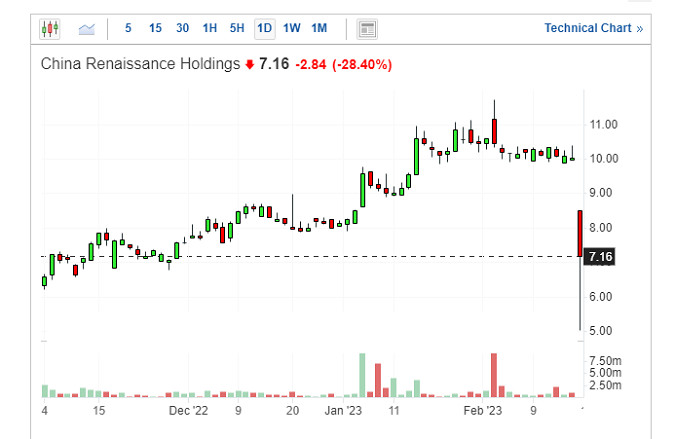Click the 8.00 price axis label
The height and width of the screenshot is (439, 675).
(601, 228)
